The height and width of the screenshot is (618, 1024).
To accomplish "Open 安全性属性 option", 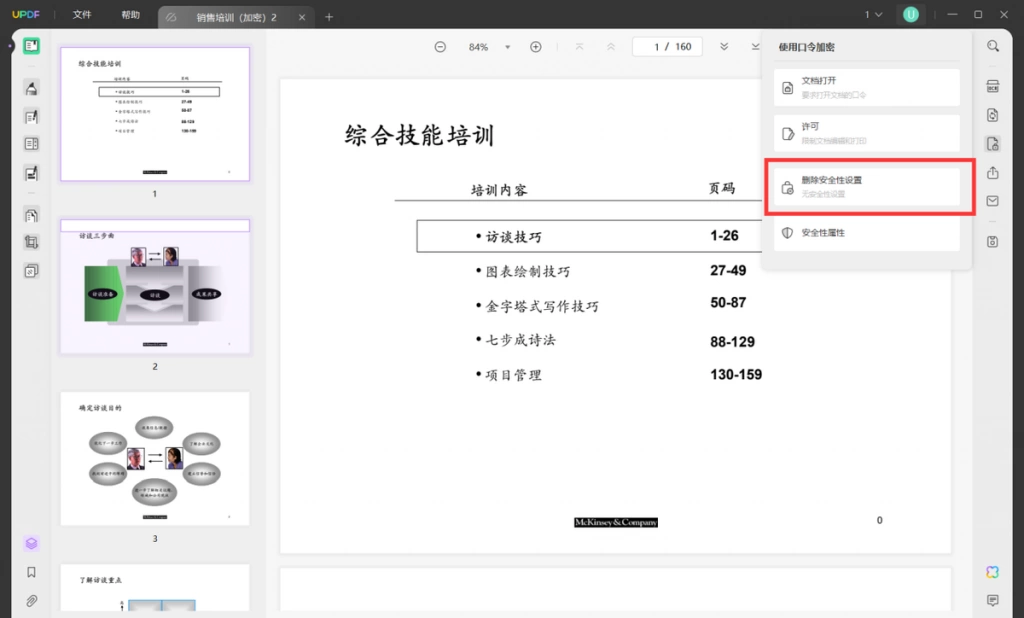I will [x=867, y=233].
